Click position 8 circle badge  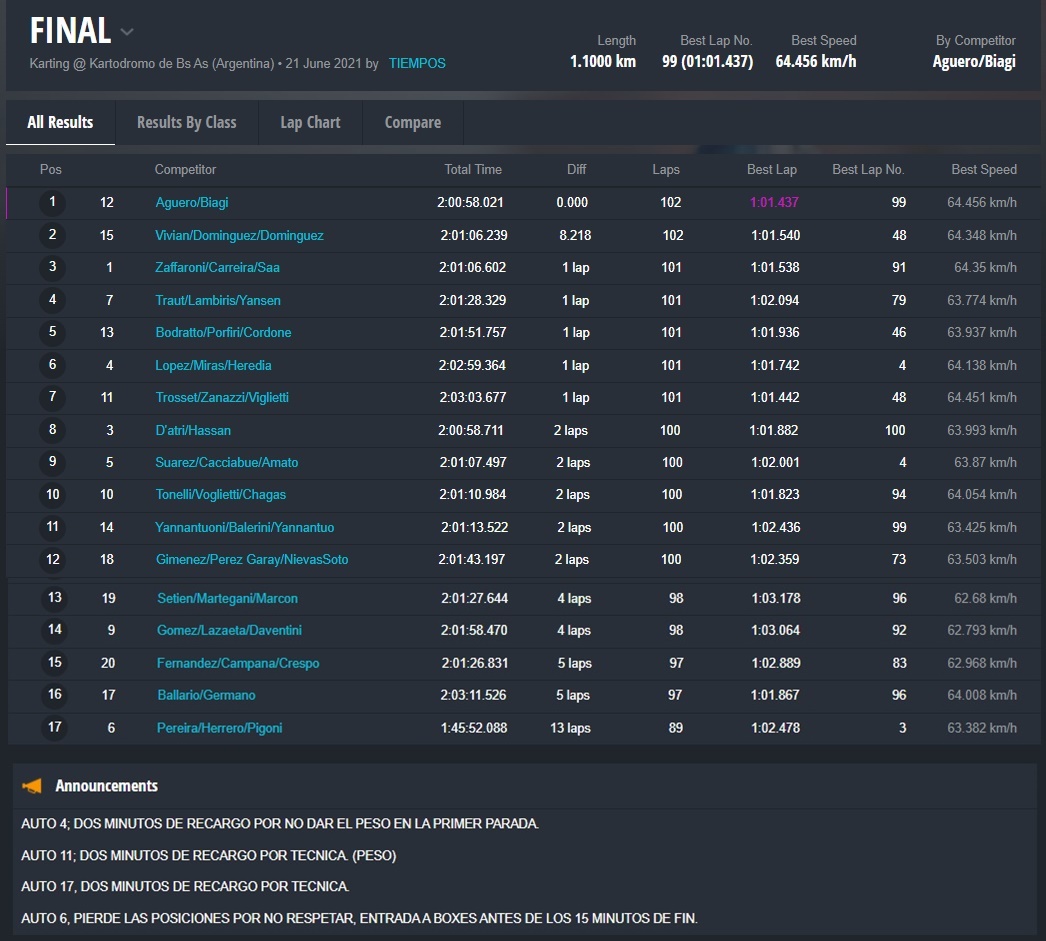52,431
